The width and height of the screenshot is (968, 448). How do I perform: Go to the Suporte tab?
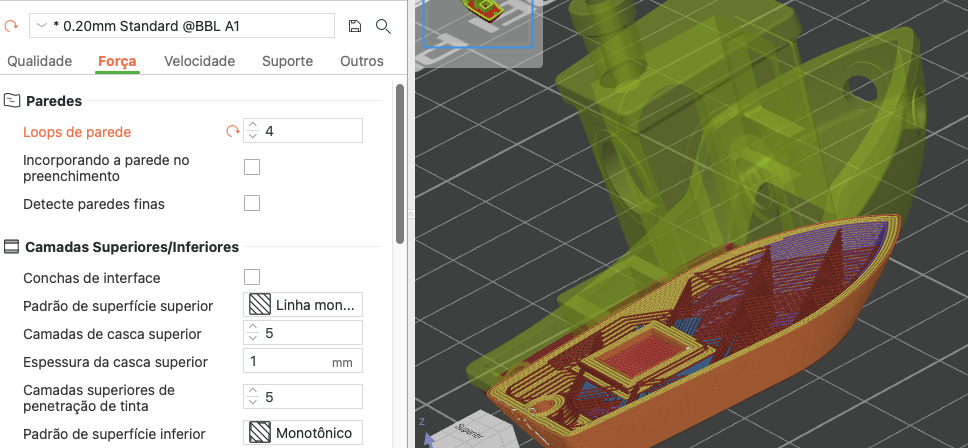[287, 61]
